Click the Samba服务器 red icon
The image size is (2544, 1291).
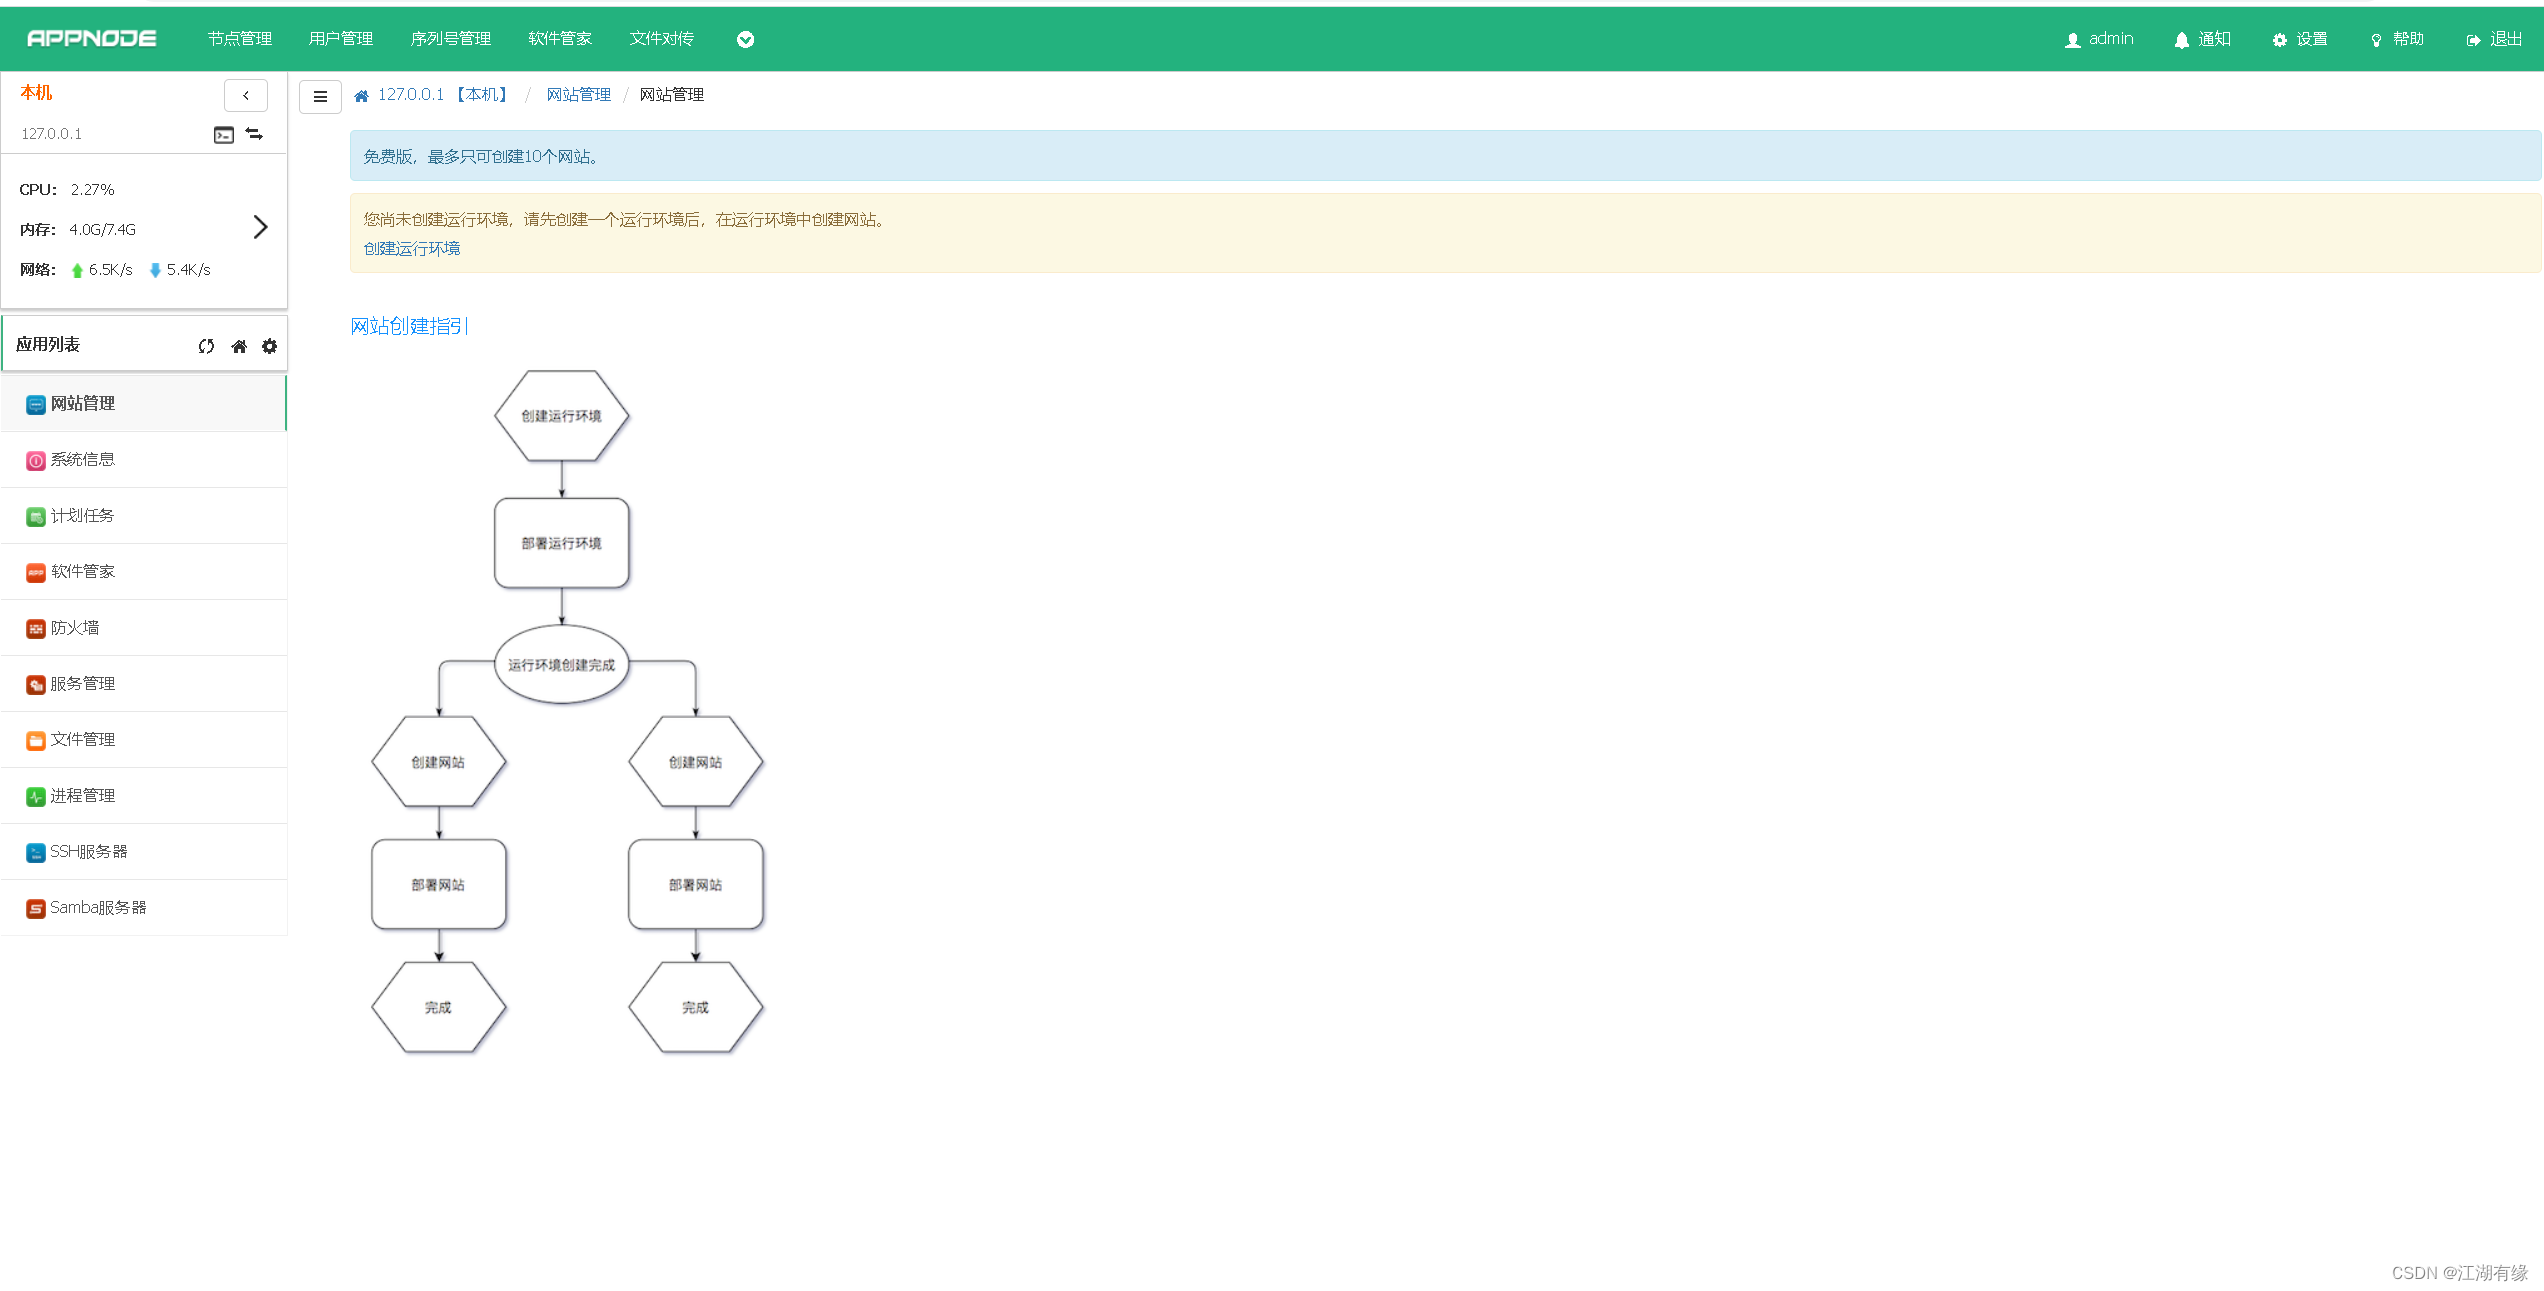coord(36,908)
